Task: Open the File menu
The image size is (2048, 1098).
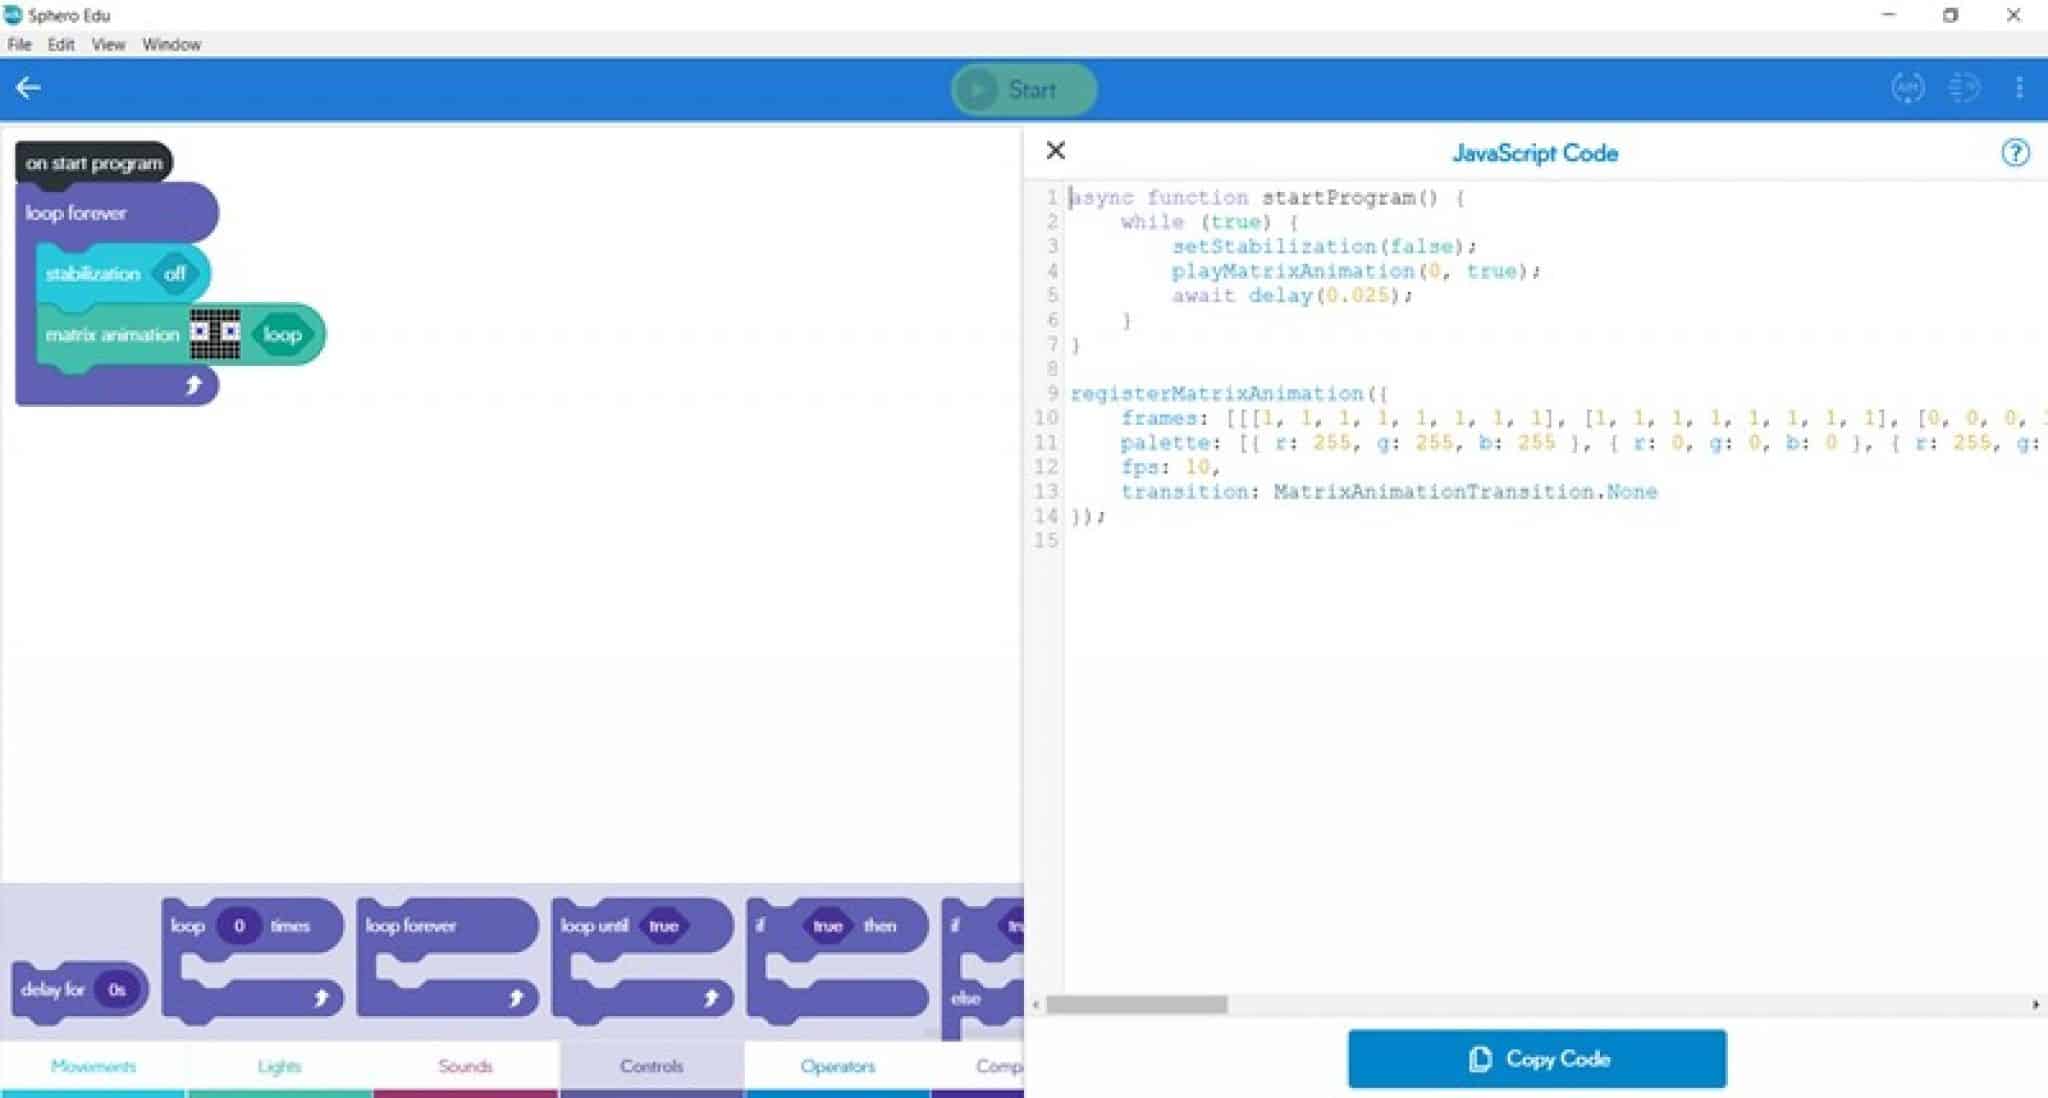Action: pyautogui.click(x=19, y=44)
